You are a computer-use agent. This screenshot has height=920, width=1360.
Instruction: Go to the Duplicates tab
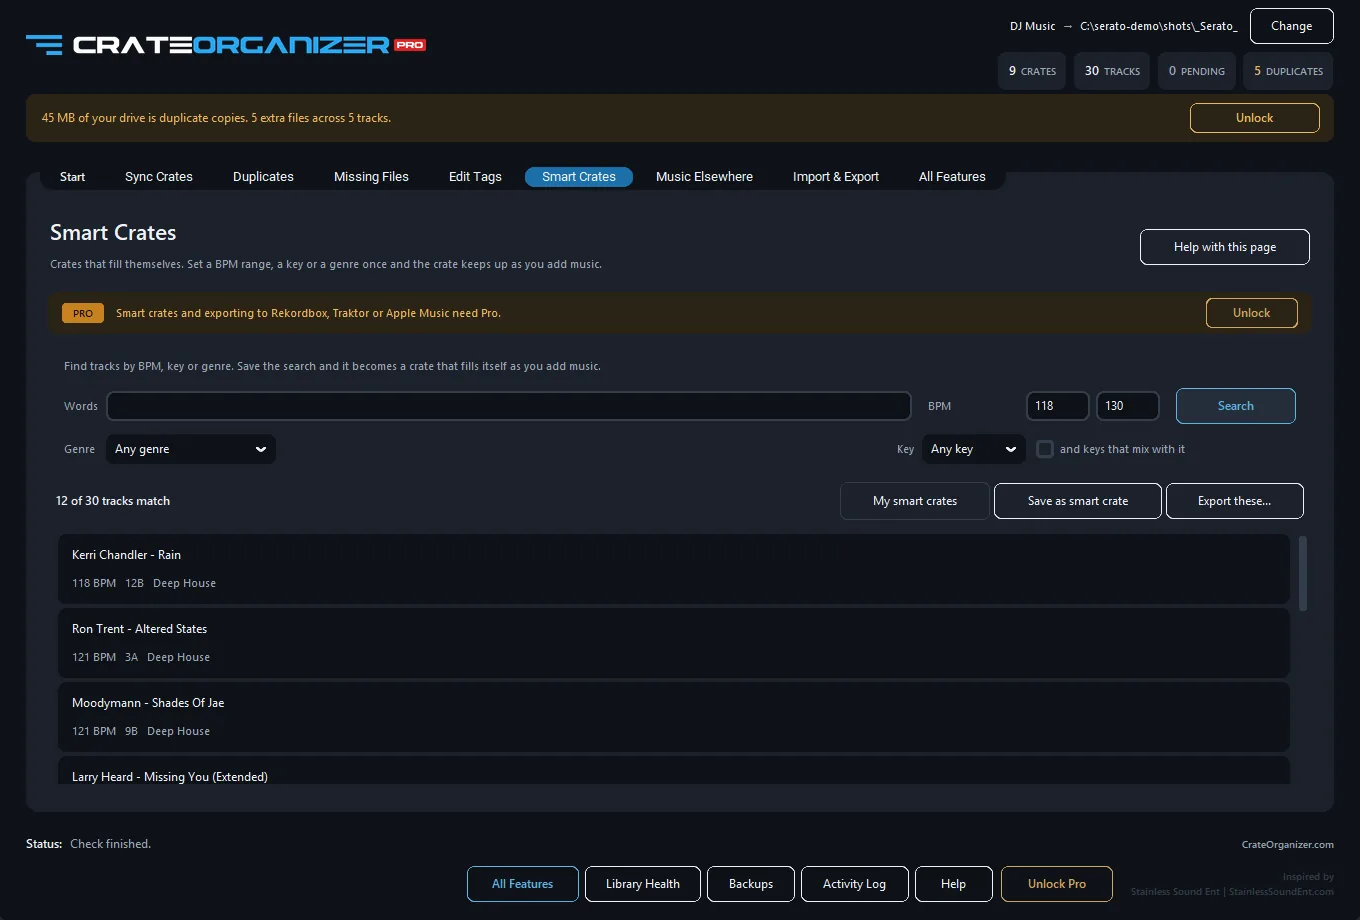pyautogui.click(x=263, y=177)
